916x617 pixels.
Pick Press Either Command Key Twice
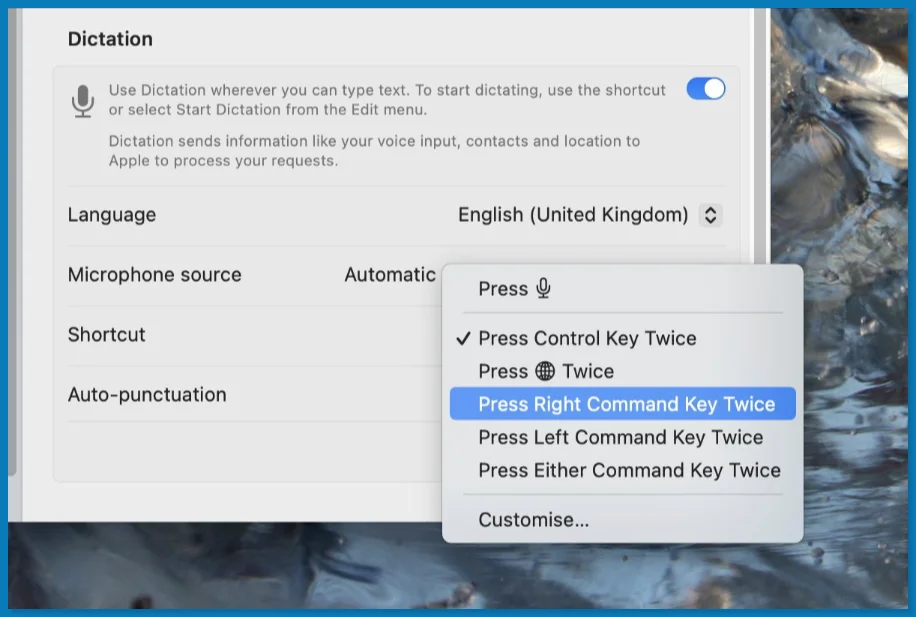[629, 470]
